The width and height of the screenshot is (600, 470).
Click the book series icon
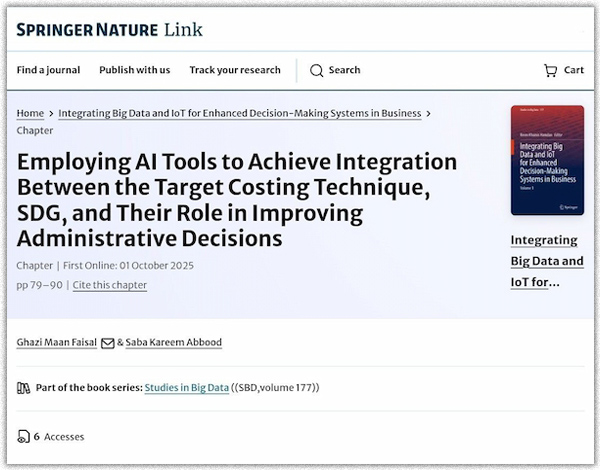point(23,388)
